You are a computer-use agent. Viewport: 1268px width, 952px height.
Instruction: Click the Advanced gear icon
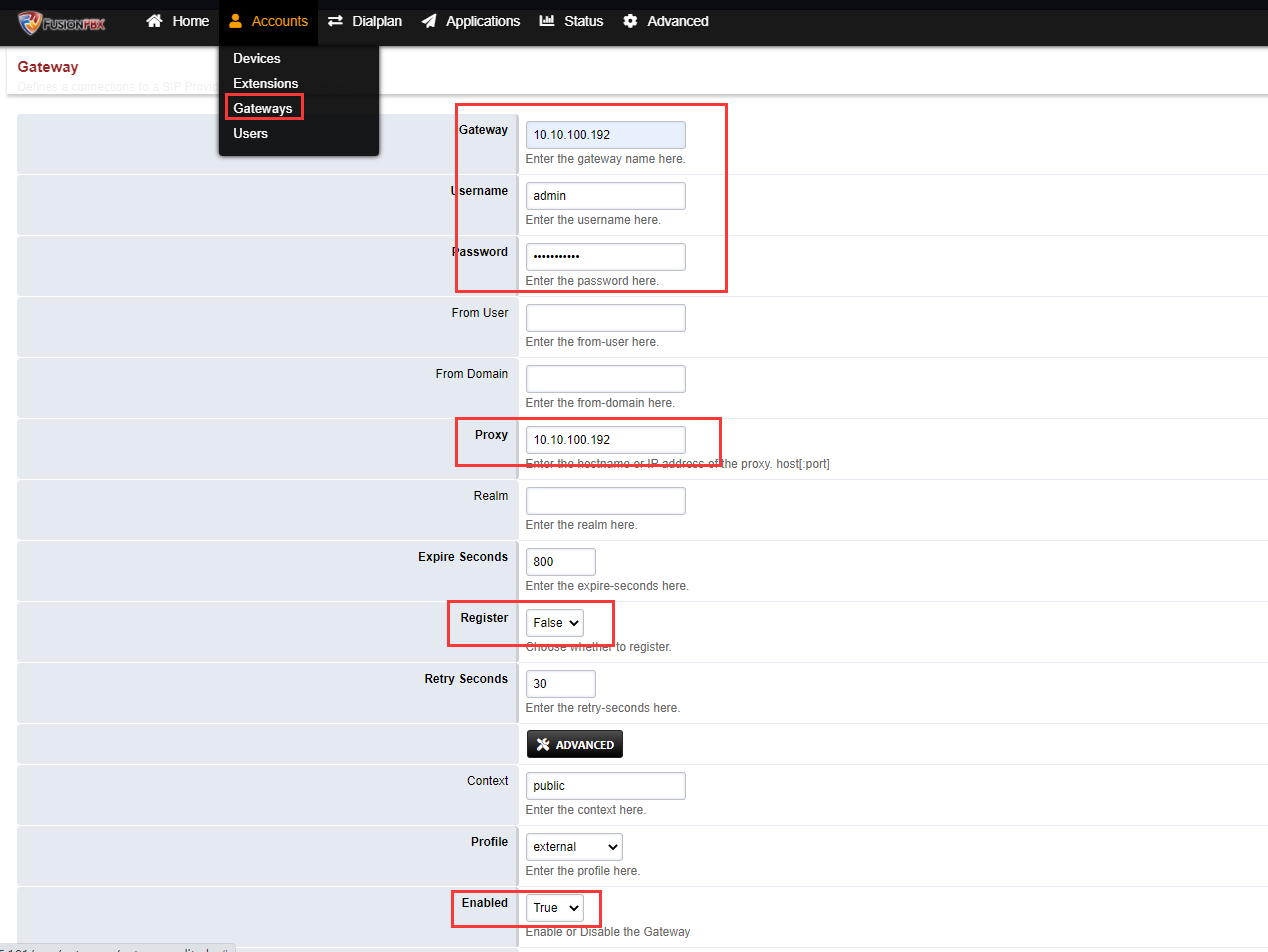click(x=630, y=21)
